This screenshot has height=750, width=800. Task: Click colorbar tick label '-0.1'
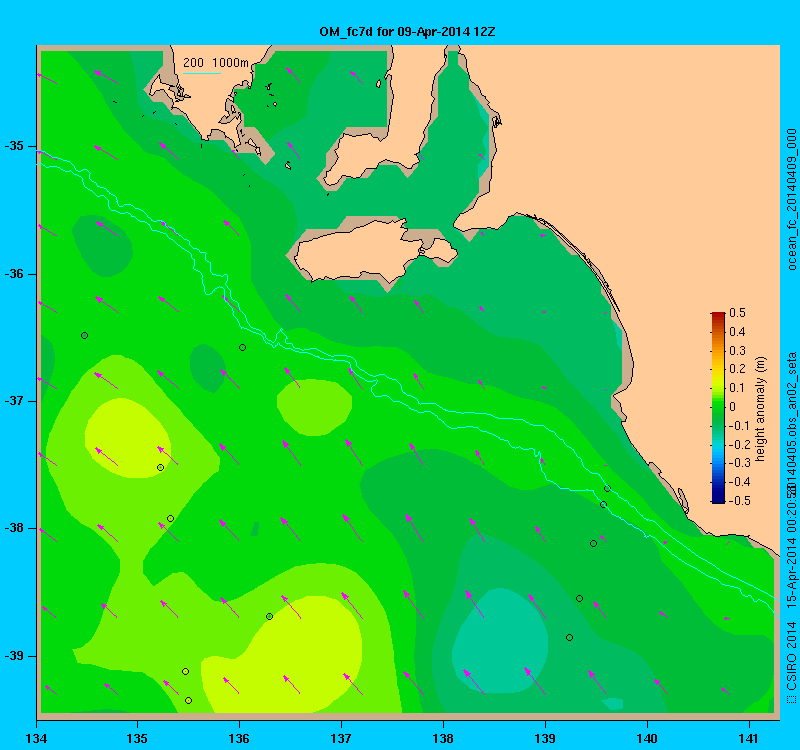pos(740,426)
